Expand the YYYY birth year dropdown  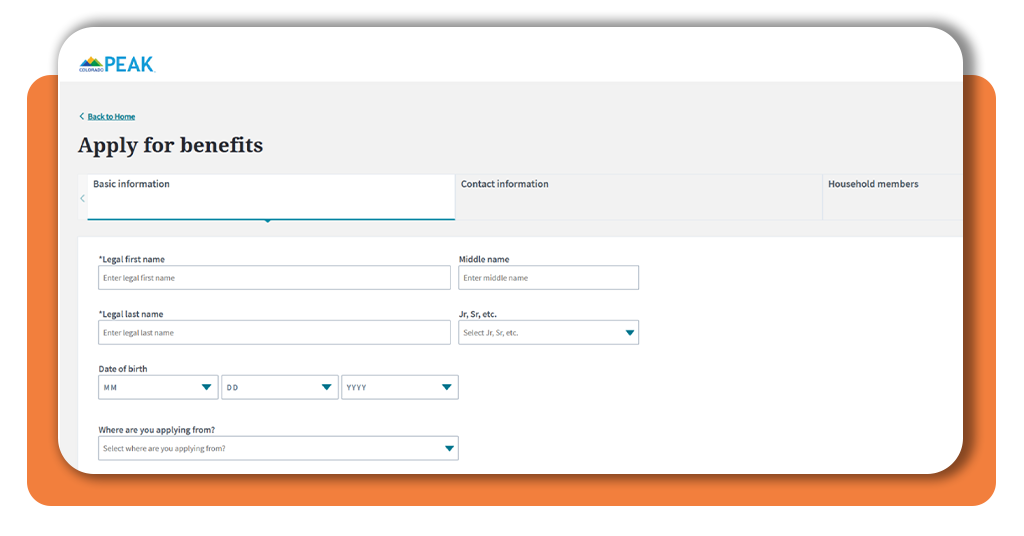(400, 387)
